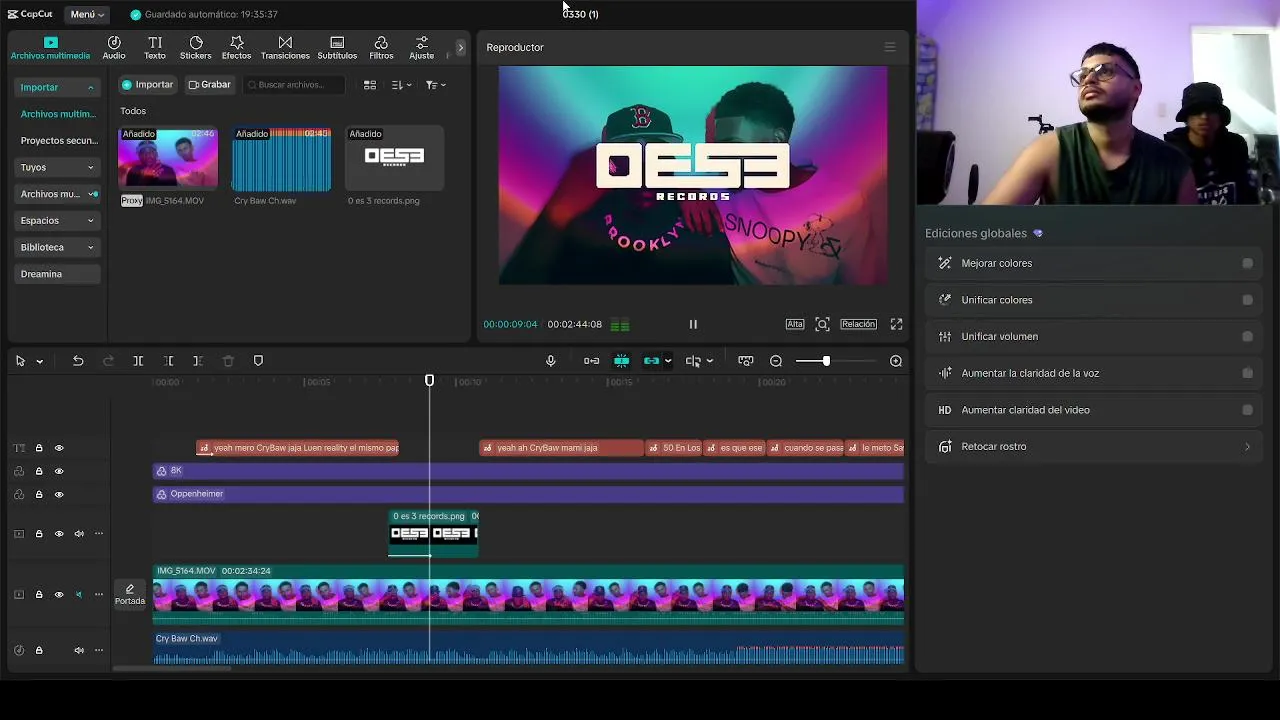The height and width of the screenshot is (720, 1280).
Task: Adjust the timeline zoom slider handle
Action: pyautogui.click(x=826, y=361)
